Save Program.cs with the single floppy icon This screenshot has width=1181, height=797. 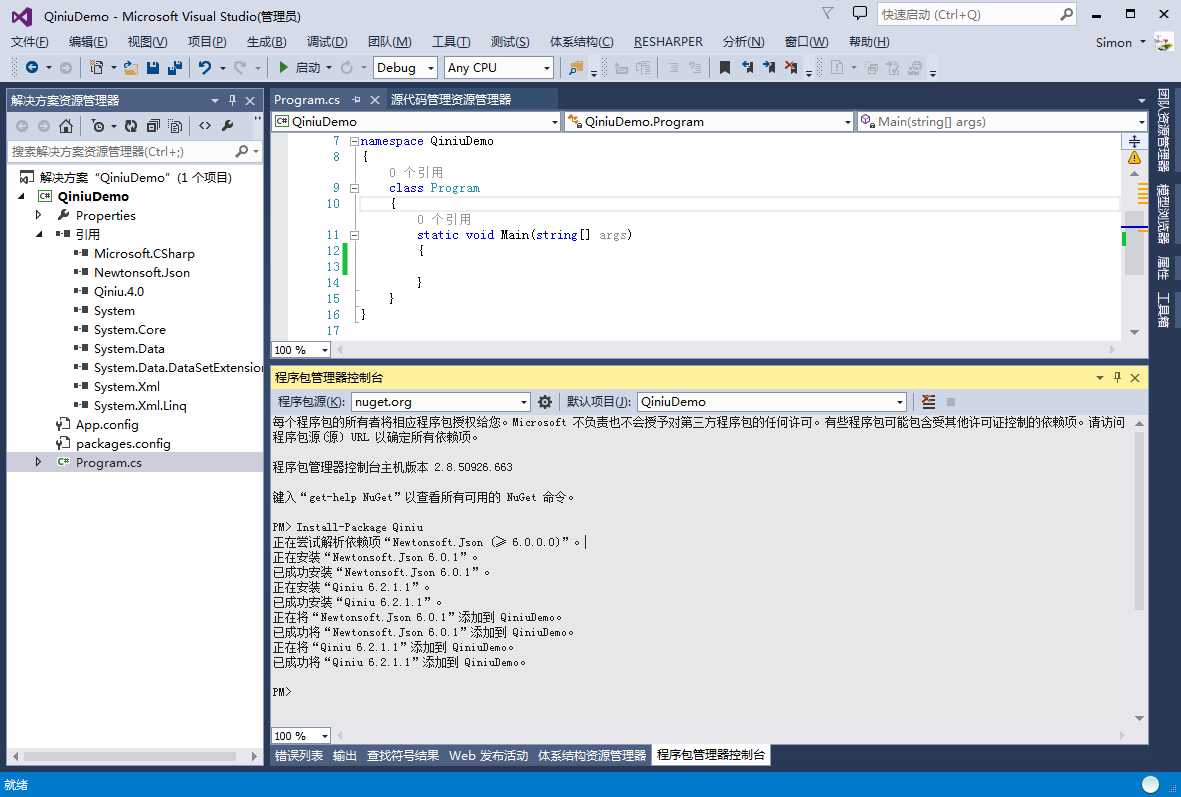153,68
